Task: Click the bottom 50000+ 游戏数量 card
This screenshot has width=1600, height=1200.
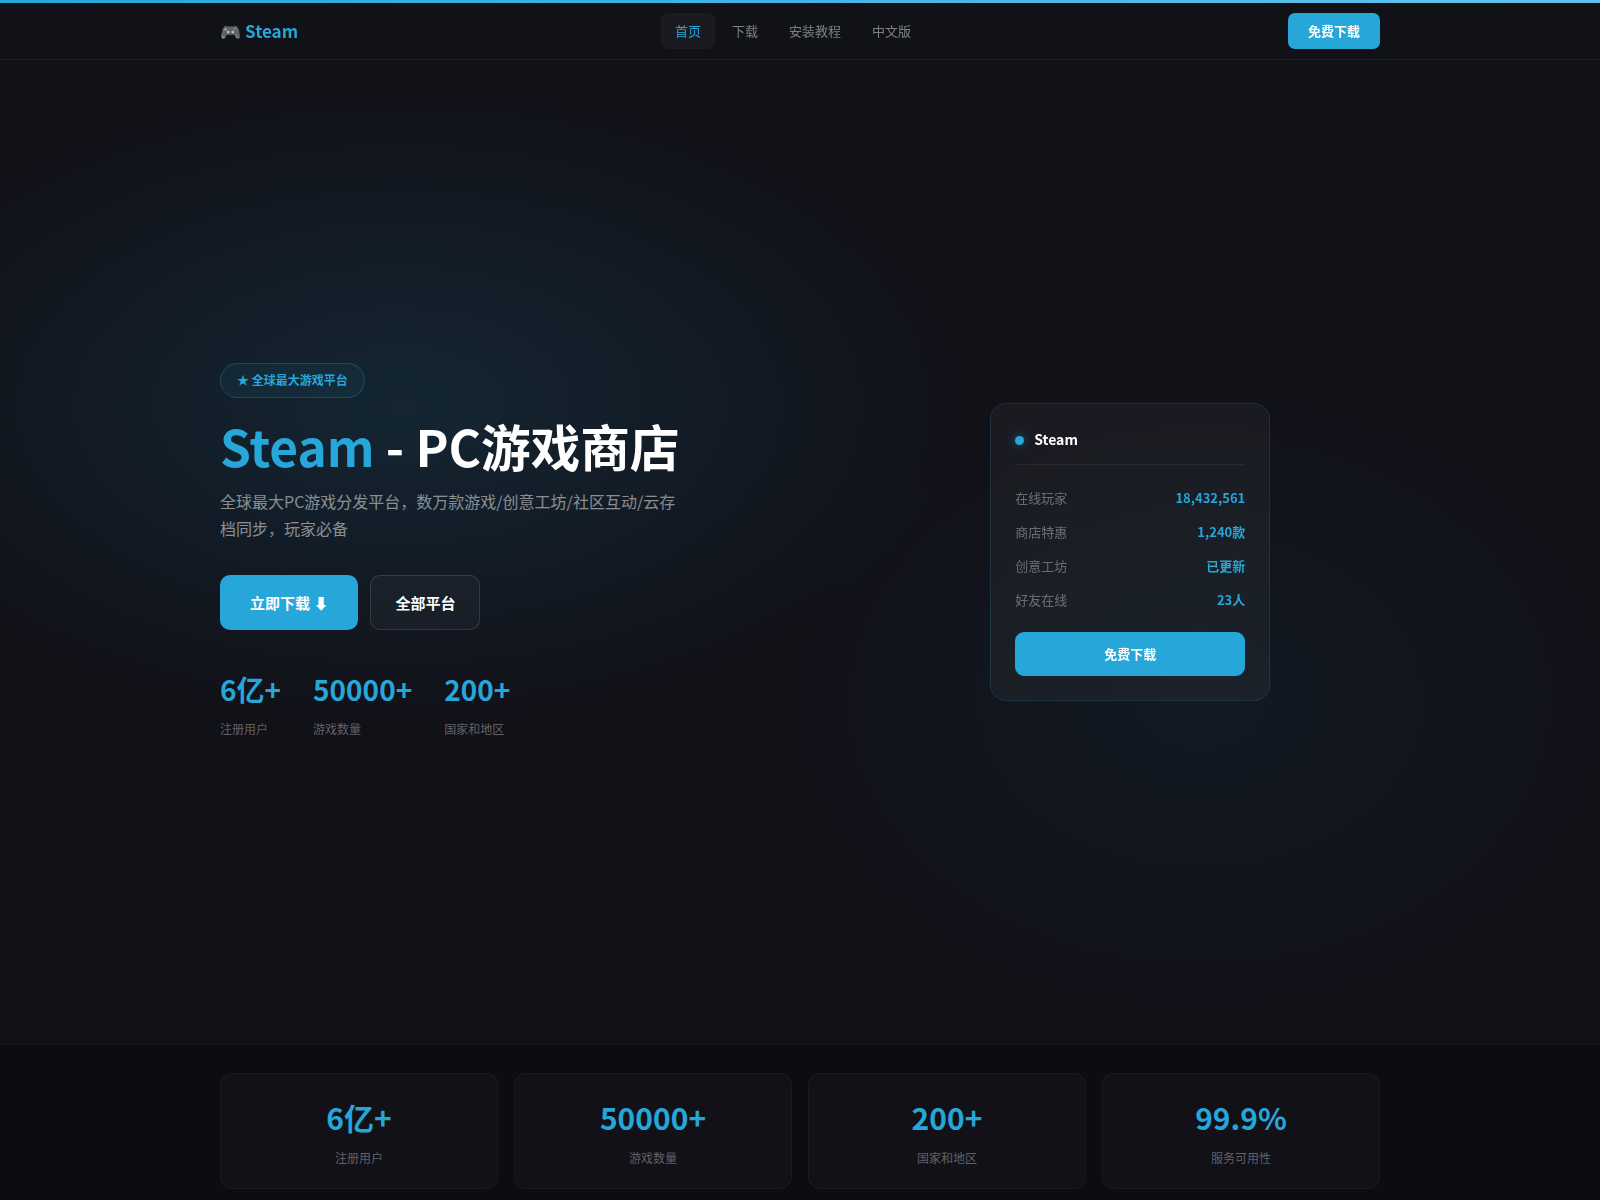Action: coord(653,1131)
